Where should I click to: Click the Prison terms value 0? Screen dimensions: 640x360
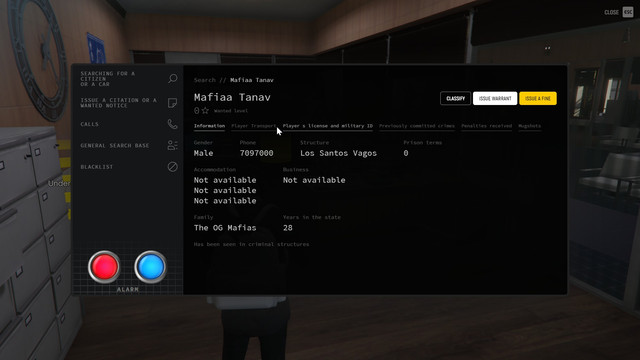406,153
